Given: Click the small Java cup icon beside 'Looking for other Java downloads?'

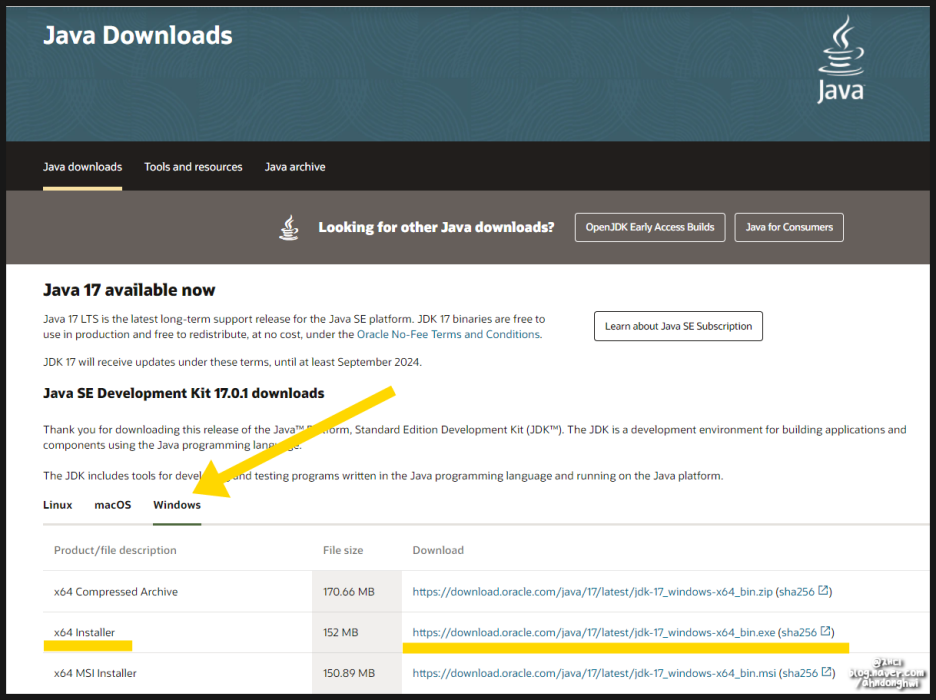Looking at the screenshot, I should click(x=289, y=227).
